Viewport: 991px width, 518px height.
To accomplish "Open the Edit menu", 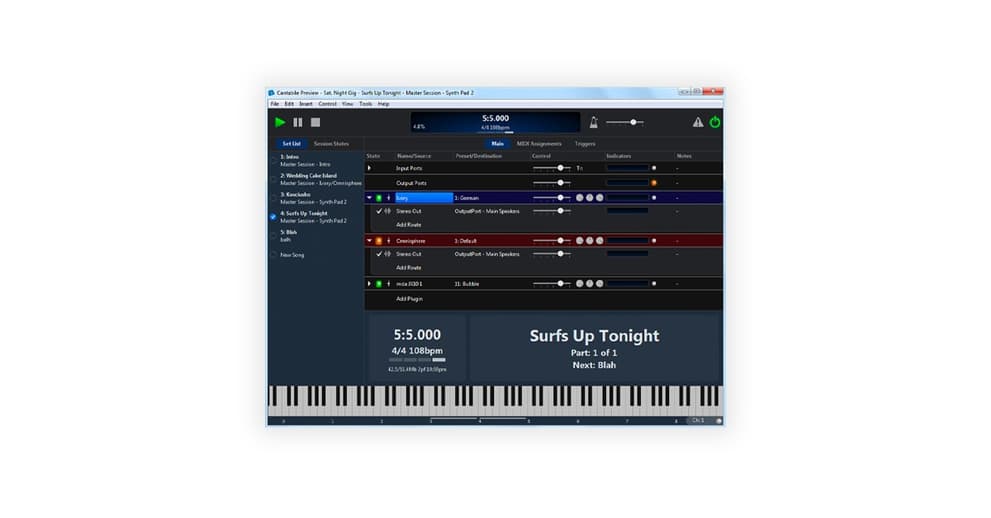I will tap(289, 104).
